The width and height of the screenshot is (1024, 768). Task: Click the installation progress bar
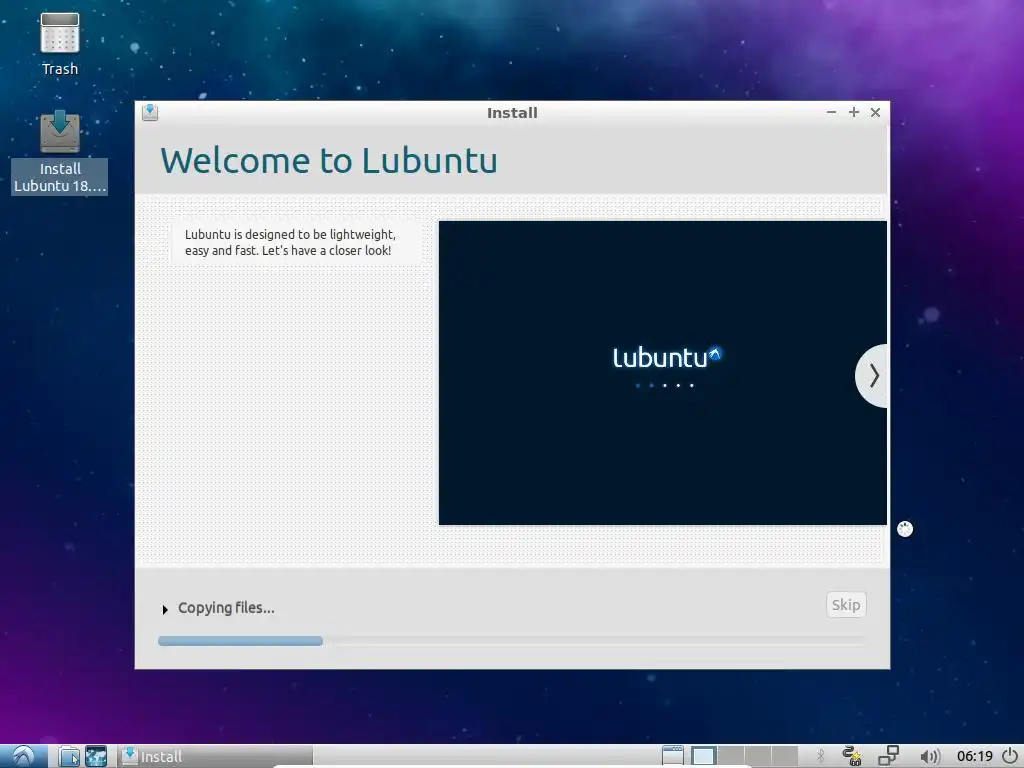coord(511,641)
